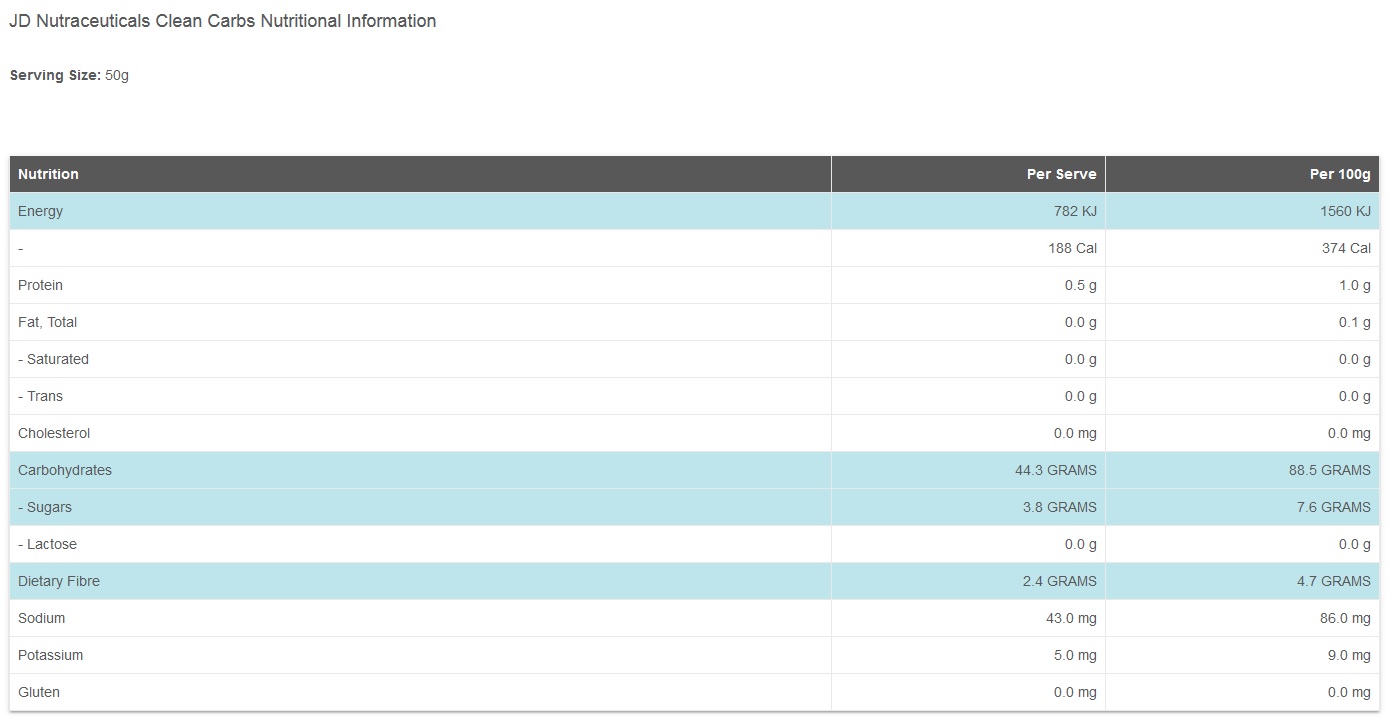
Task: Select the Sodium row label
Action: point(41,618)
